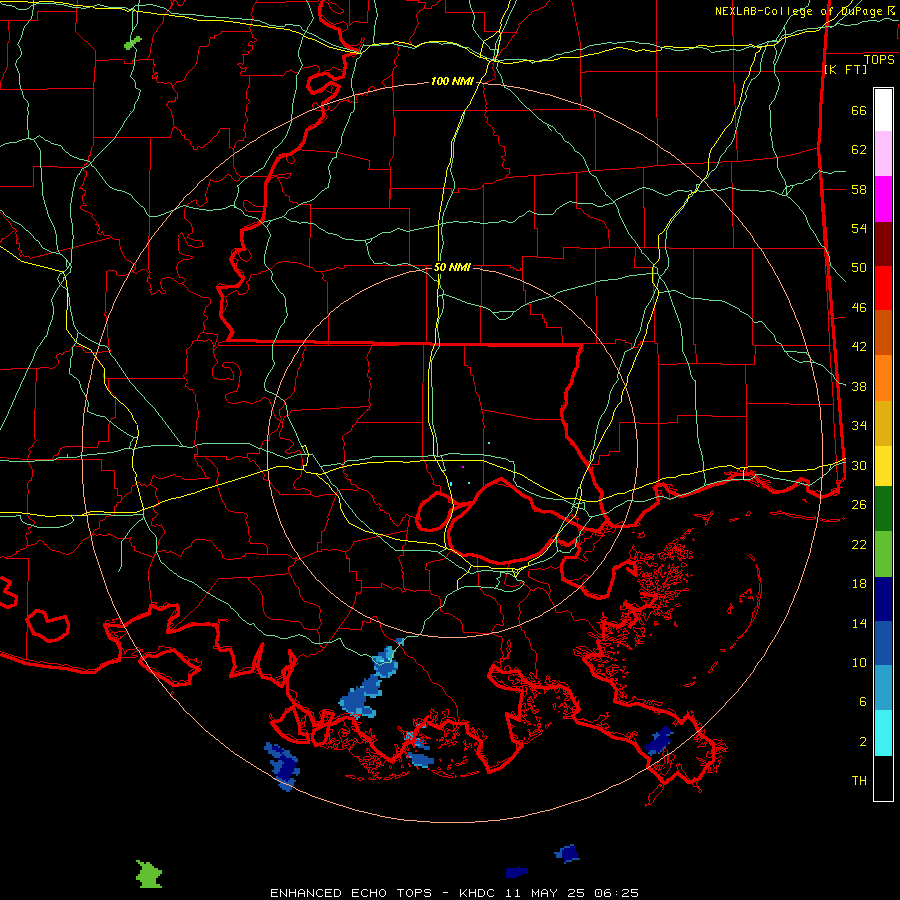Pick the light orange legend swatch
The height and width of the screenshot is (900, 900).
(x=883, y=378)
